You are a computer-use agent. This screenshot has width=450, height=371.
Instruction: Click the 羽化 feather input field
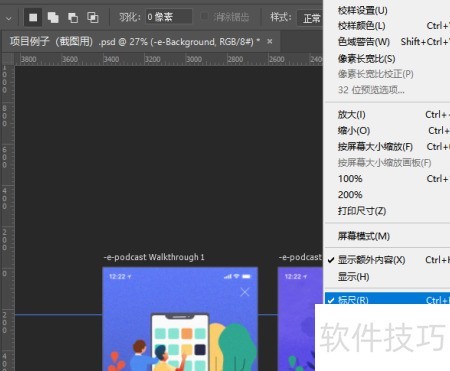169,17
